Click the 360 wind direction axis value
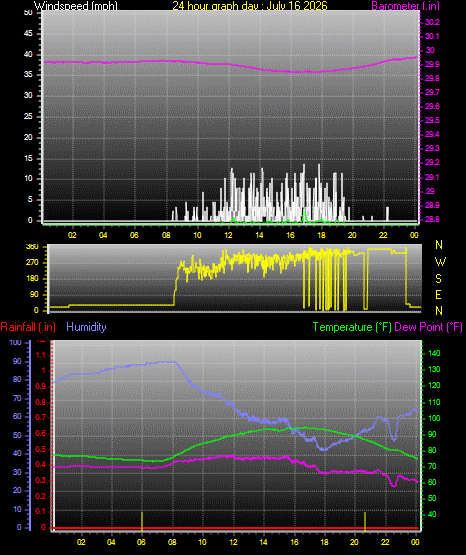Screen dimensions: 466x555 [x=32, y=247]
